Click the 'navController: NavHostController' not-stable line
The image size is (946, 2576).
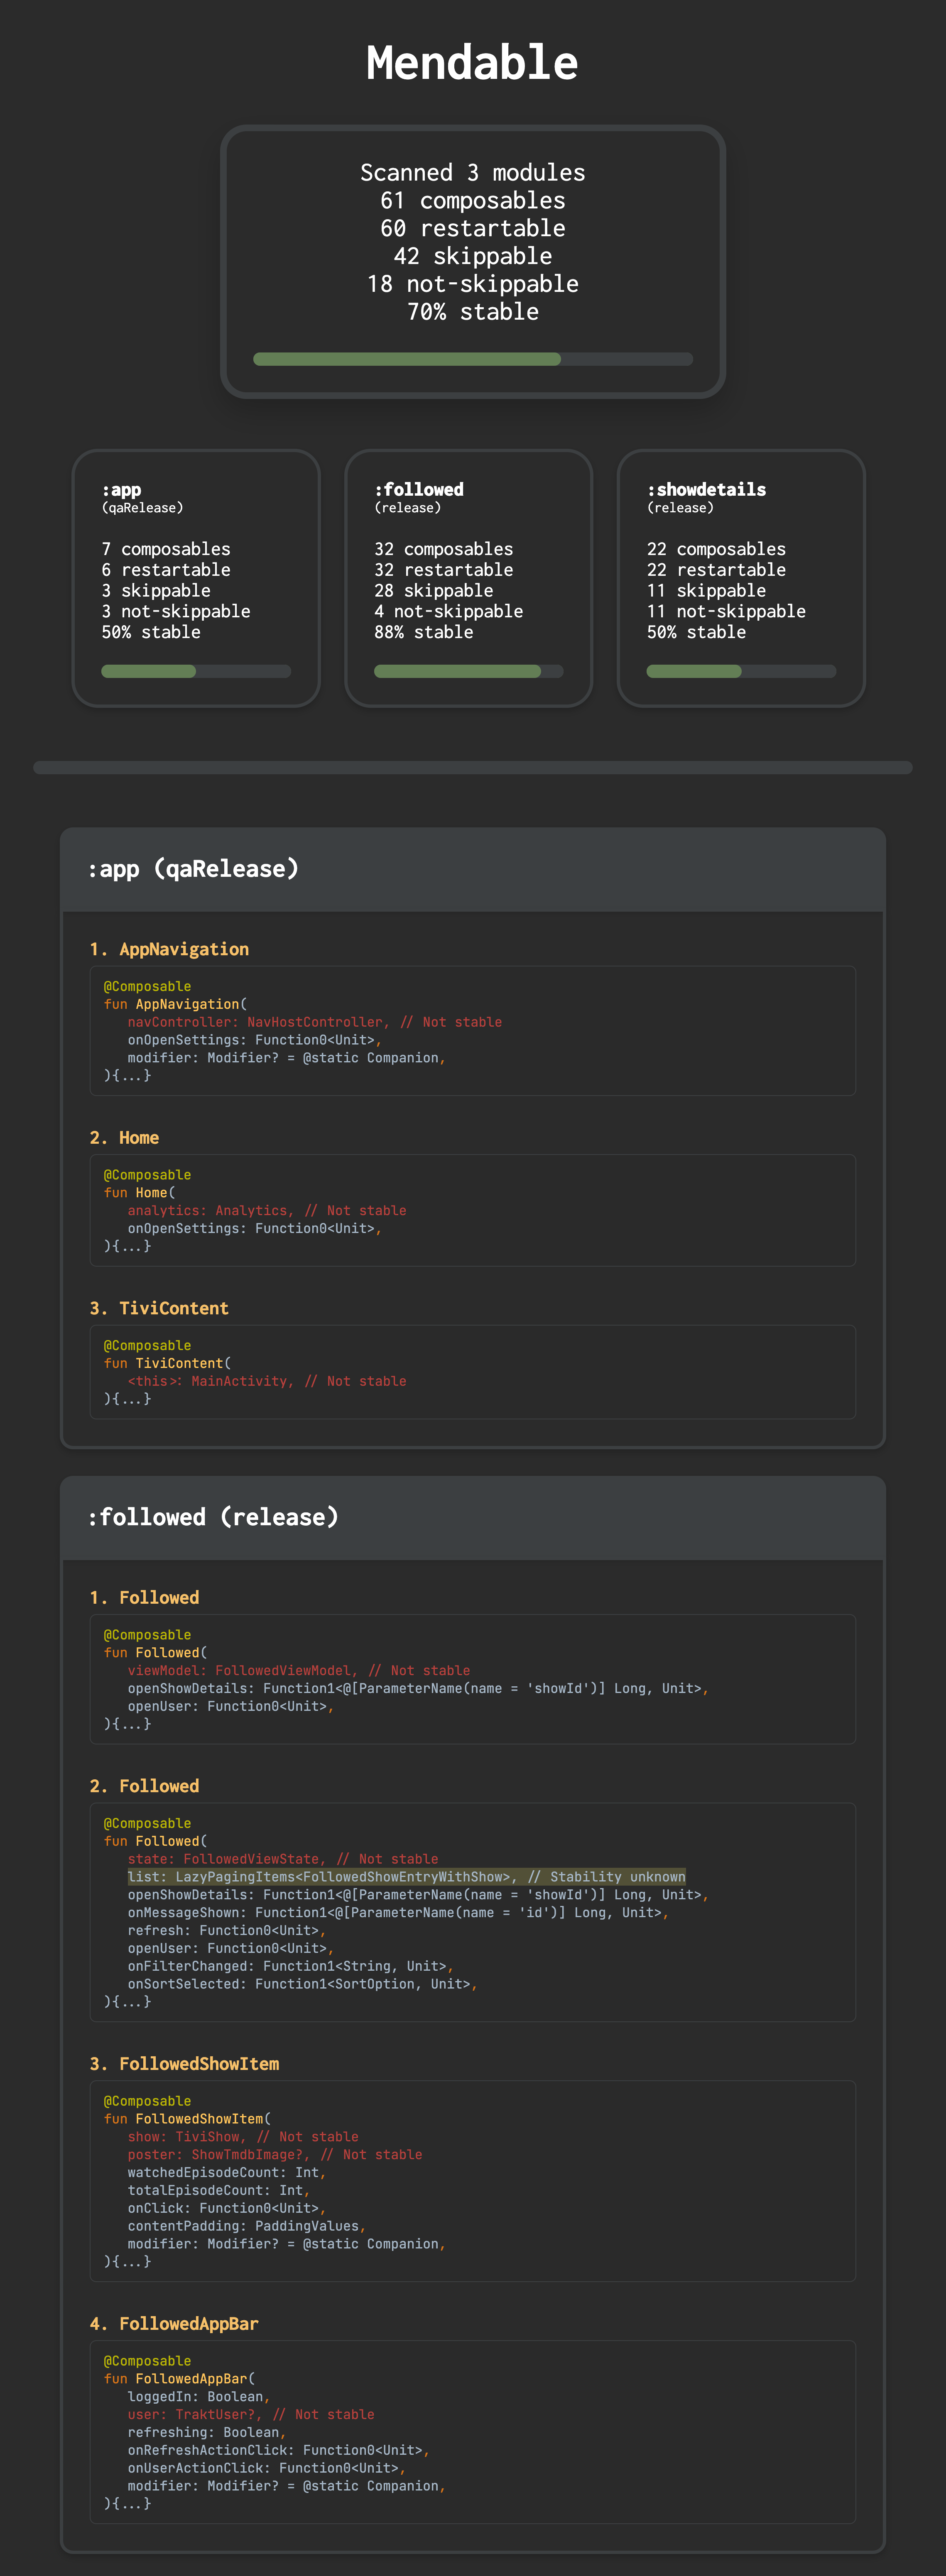[315, 1022]
